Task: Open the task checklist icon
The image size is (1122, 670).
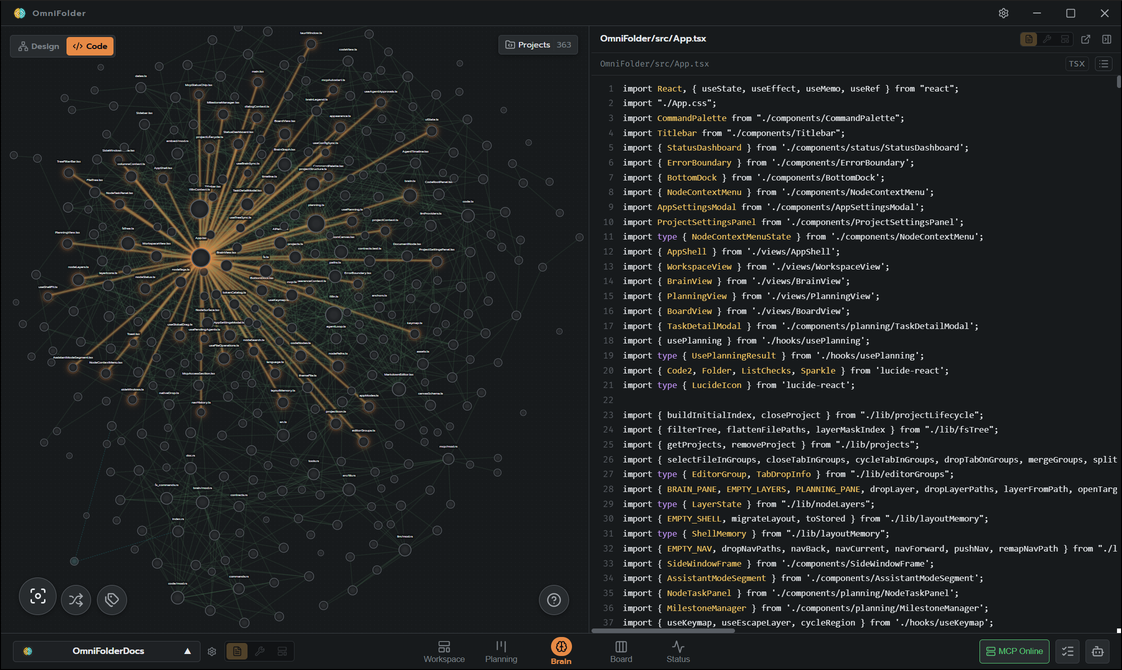Action: [x=1068, y=651]
